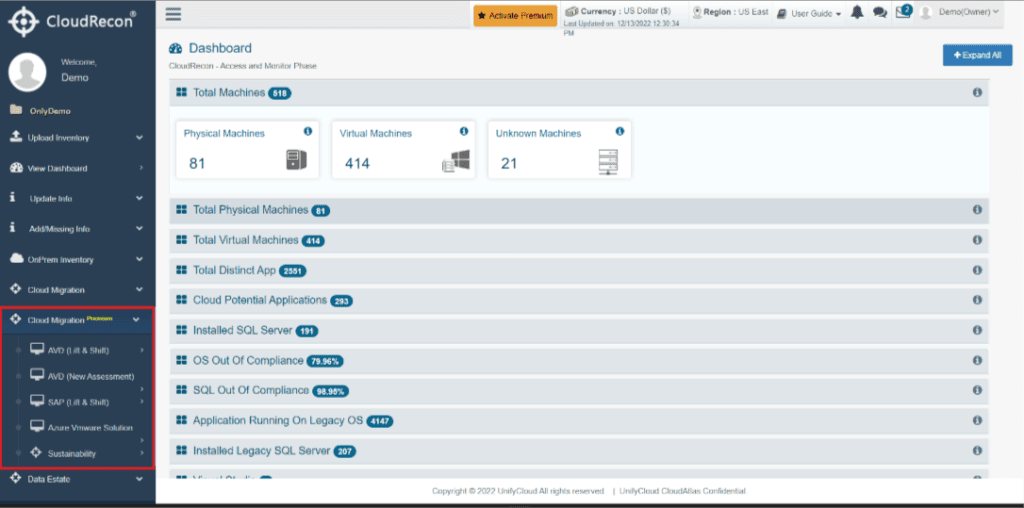Click the hamburger menu icon
Viewport: 1024px width, 508px height.
(x=173, y=14)
